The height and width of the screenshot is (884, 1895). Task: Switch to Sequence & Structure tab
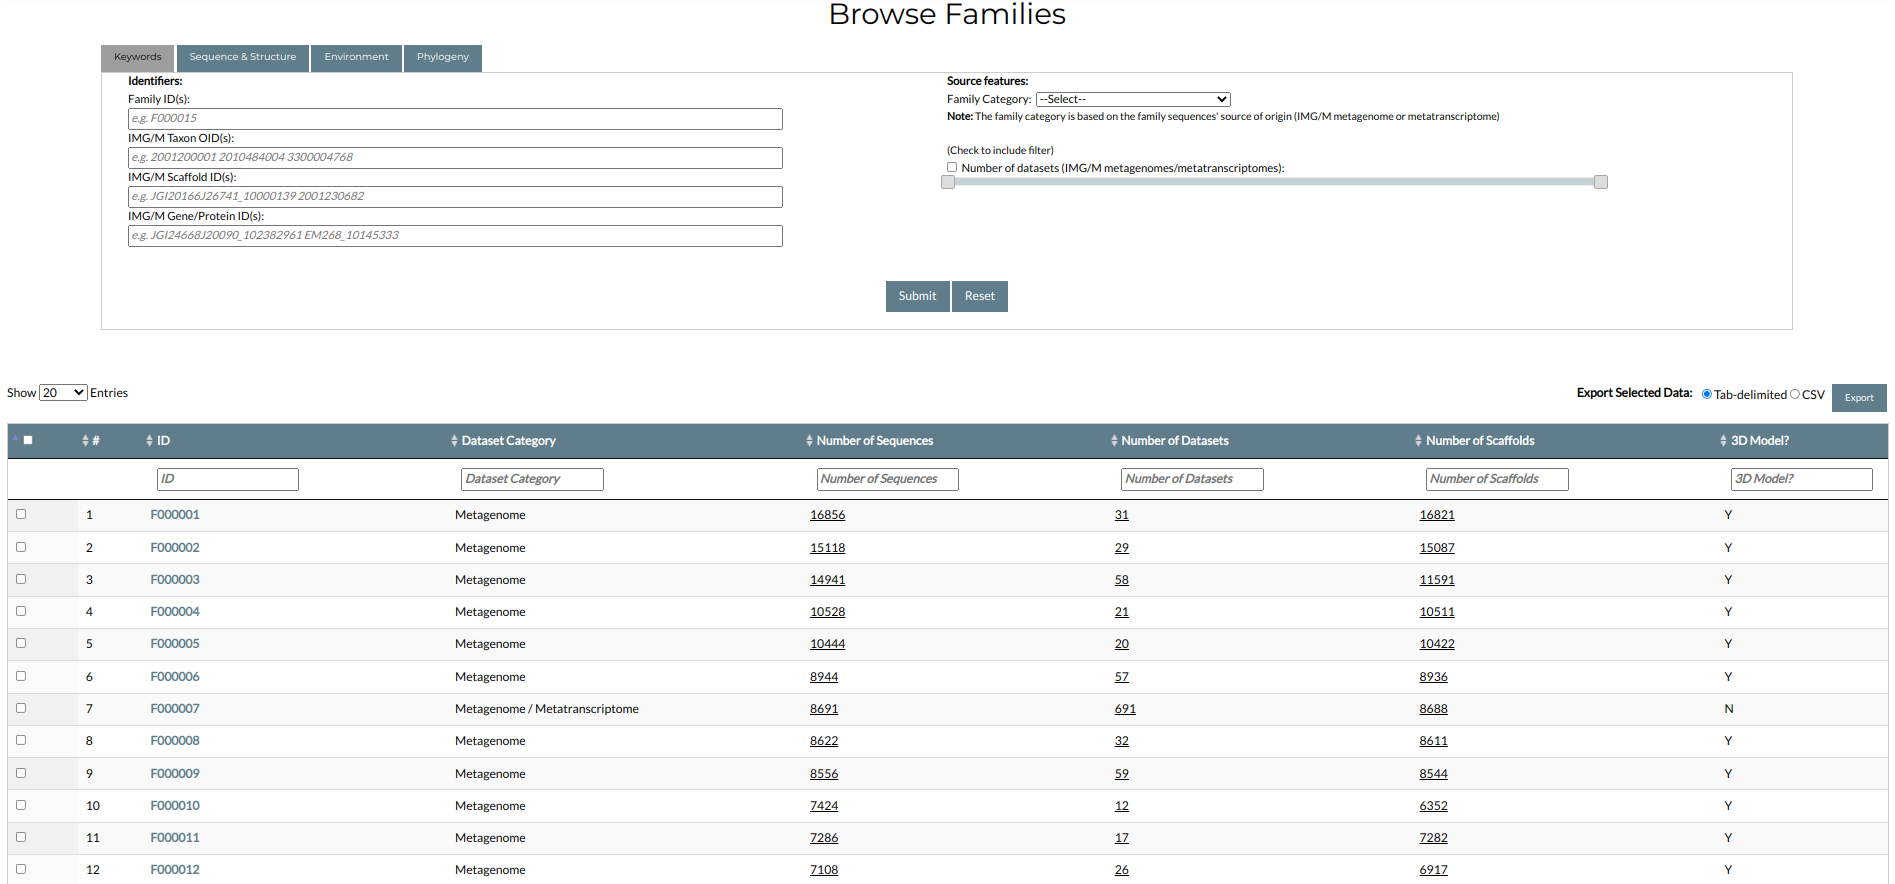[243, 58]
